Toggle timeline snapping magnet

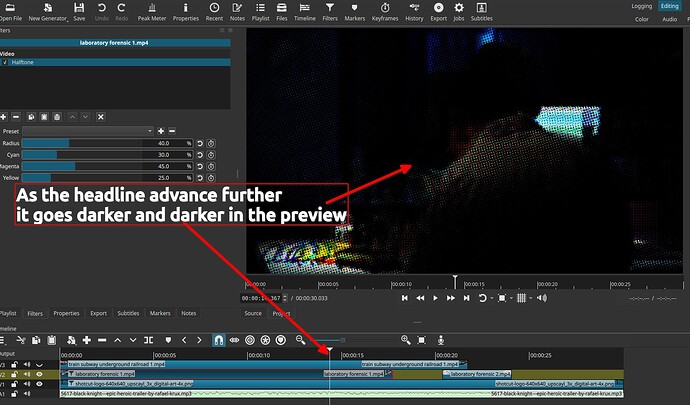pyautogui.click(x=218, y=340)
